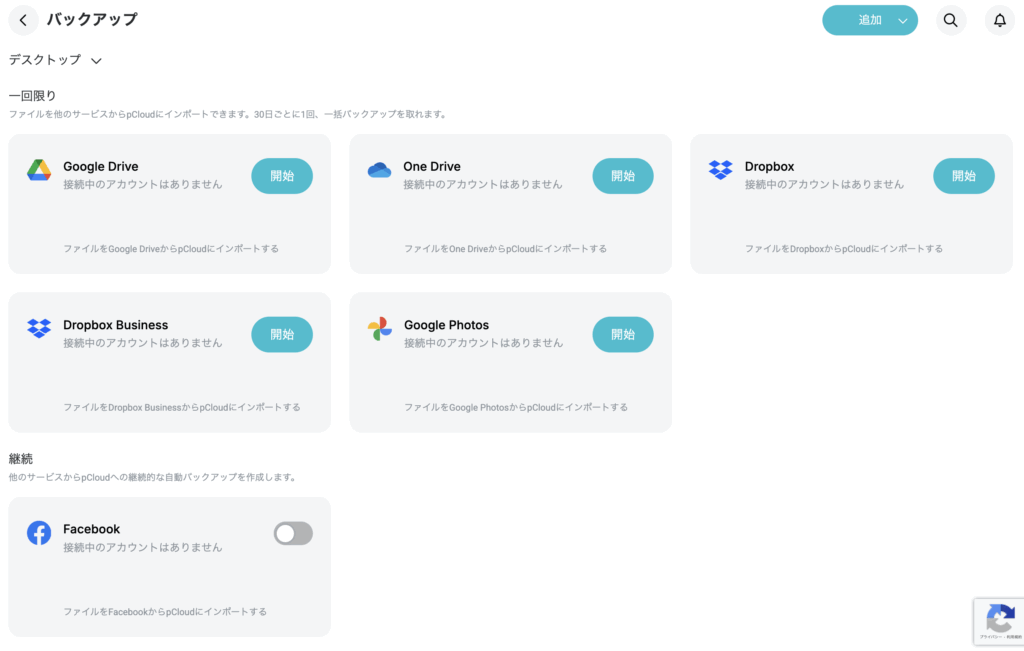Click the One Drive cloud icon
1024x651 pixels.
coord(379,170)
